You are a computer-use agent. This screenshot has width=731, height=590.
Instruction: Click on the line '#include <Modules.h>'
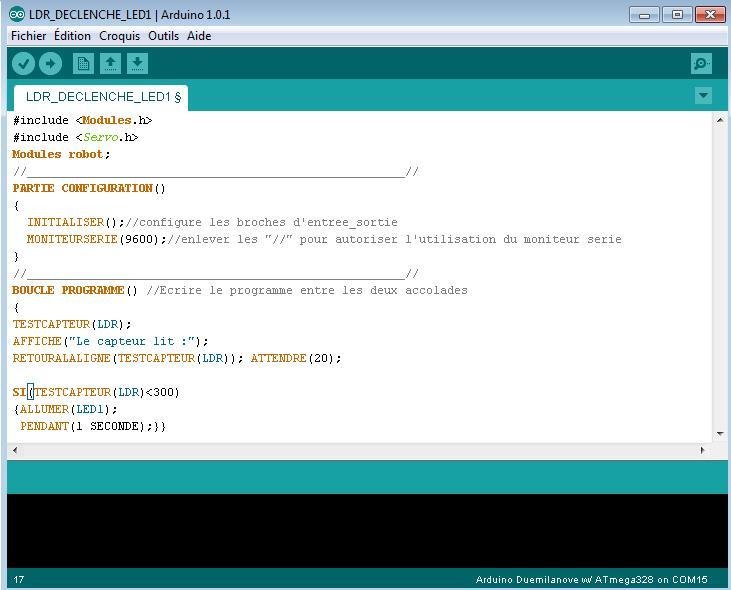pos(83,120)
